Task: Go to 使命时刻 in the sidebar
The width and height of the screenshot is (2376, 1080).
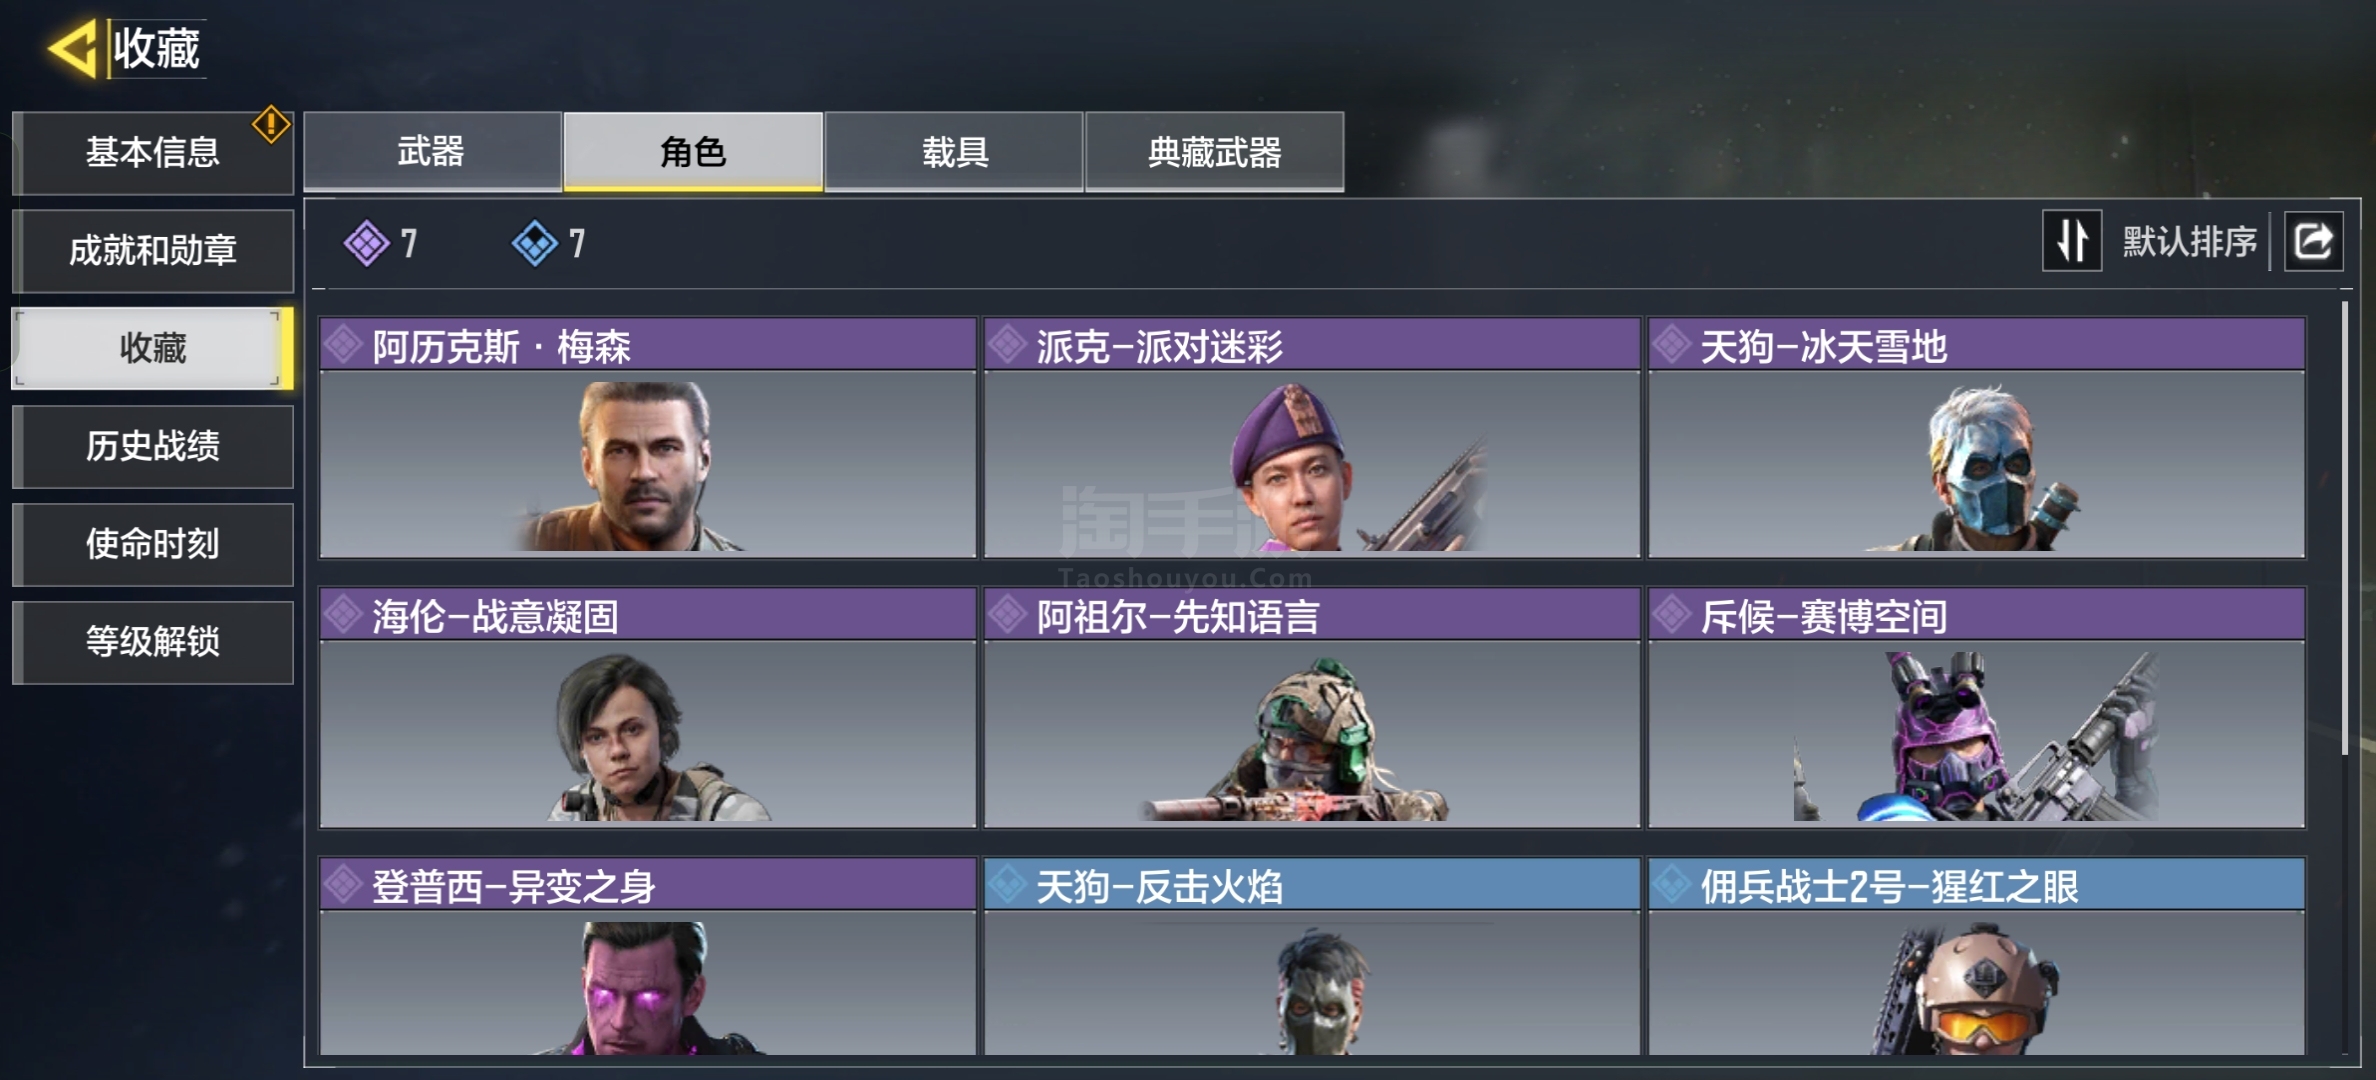Action: (x=153, y=544)
